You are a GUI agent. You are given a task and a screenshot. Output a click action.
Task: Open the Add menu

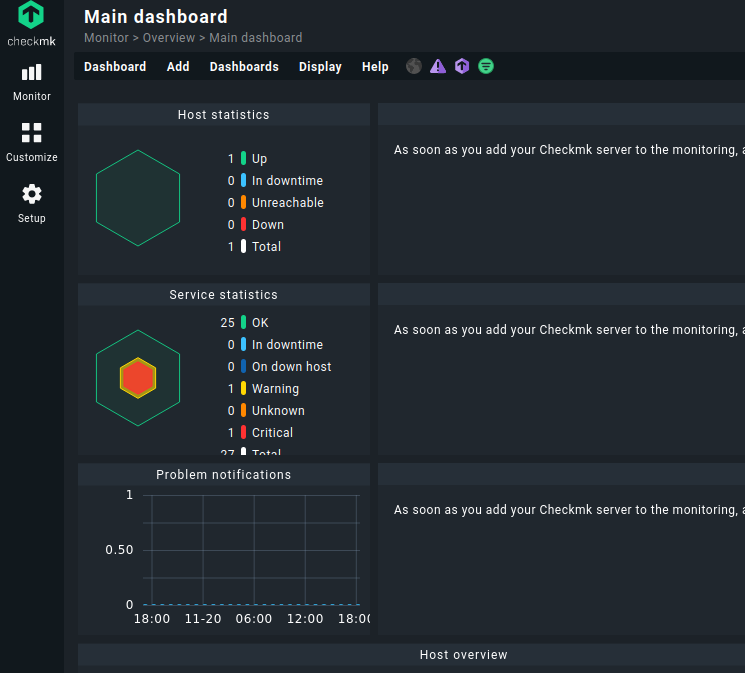click(x=178, y=67)
